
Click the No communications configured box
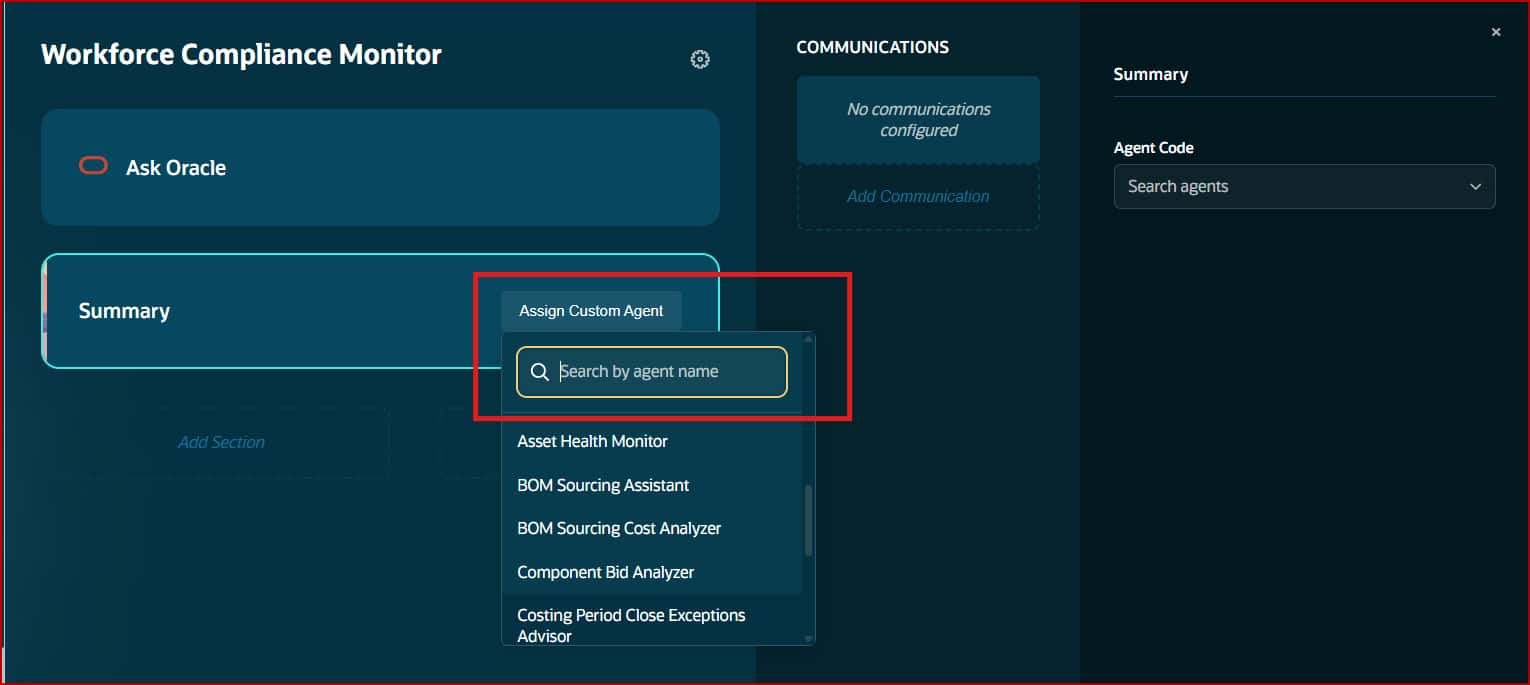pyautogui.click(x=918, y=120)
